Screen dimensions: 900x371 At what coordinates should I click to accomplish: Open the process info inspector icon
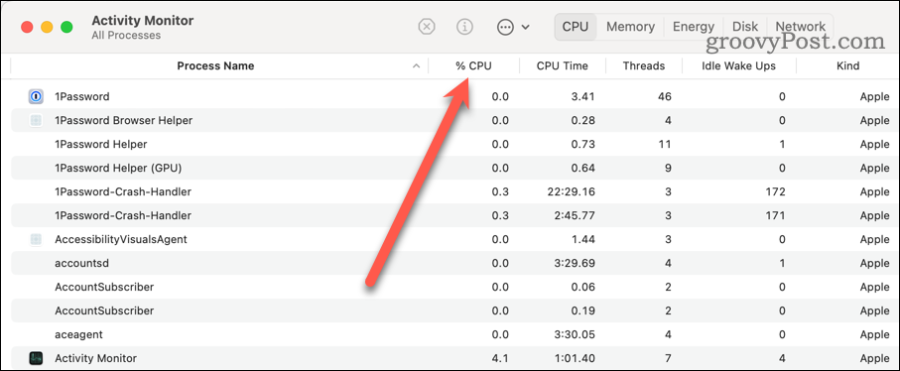pos(464,26)
